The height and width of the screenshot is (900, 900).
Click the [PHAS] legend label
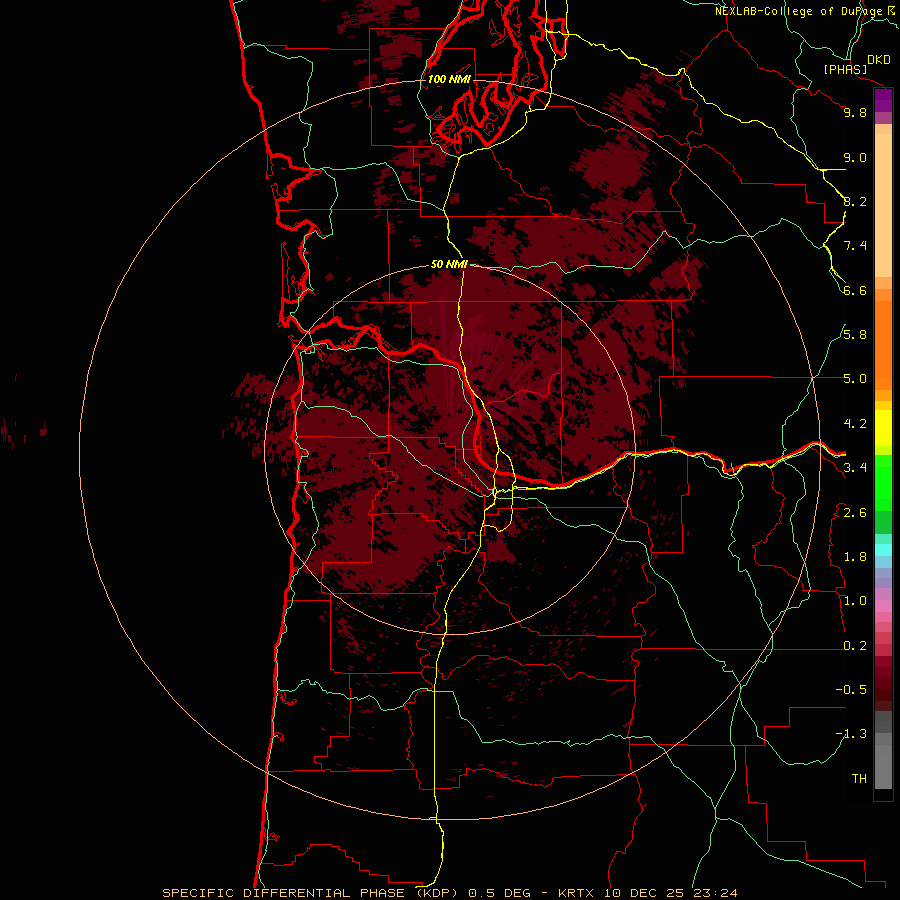click(845, 69)
